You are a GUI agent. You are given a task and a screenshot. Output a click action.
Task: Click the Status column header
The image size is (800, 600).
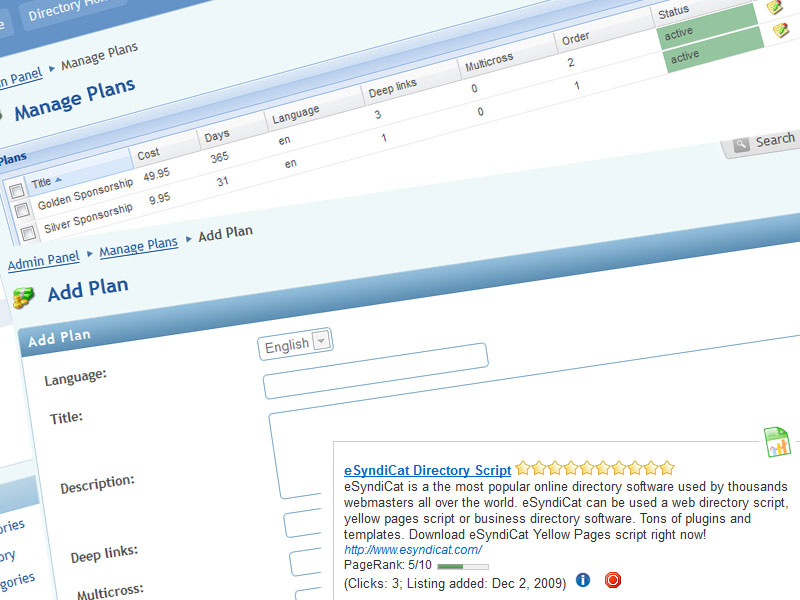coord(673,12)
